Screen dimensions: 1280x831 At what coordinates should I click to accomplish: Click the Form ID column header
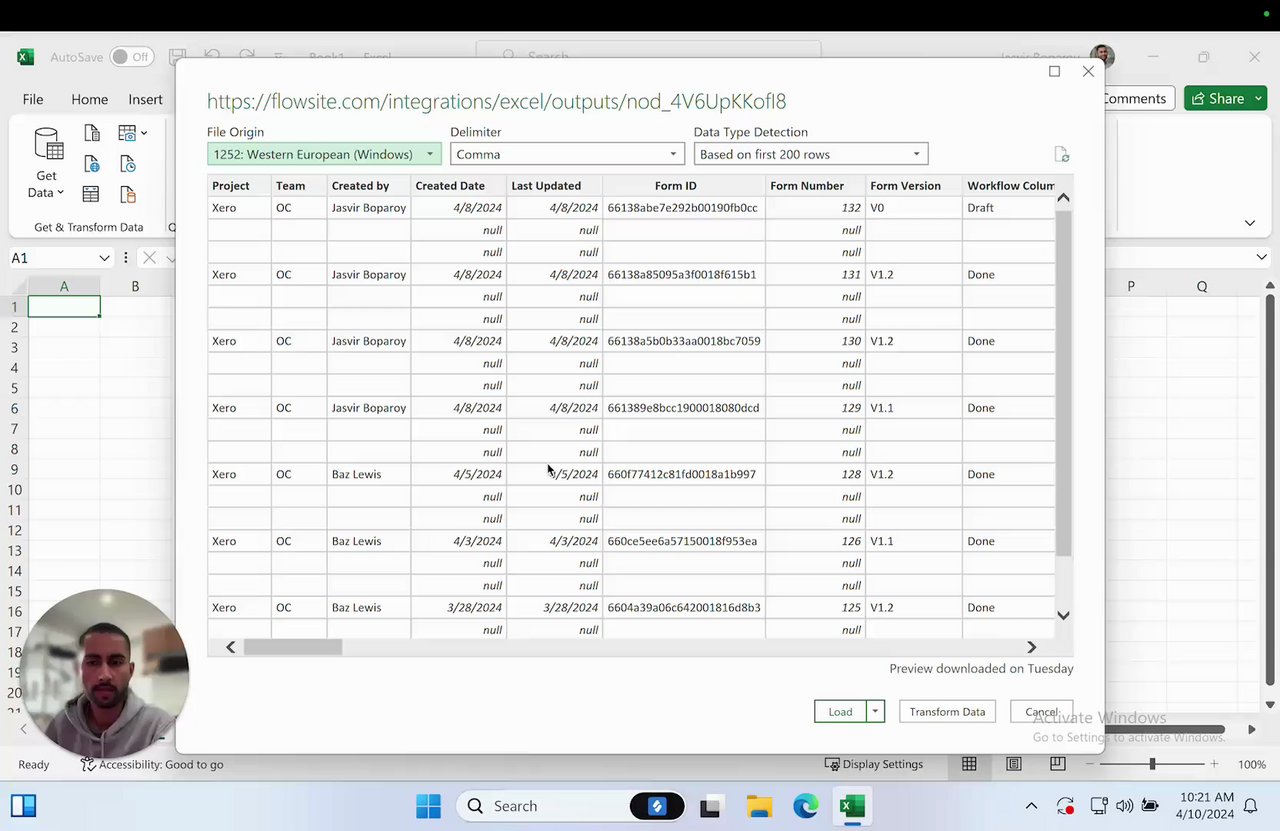click(x=684, y=186)
